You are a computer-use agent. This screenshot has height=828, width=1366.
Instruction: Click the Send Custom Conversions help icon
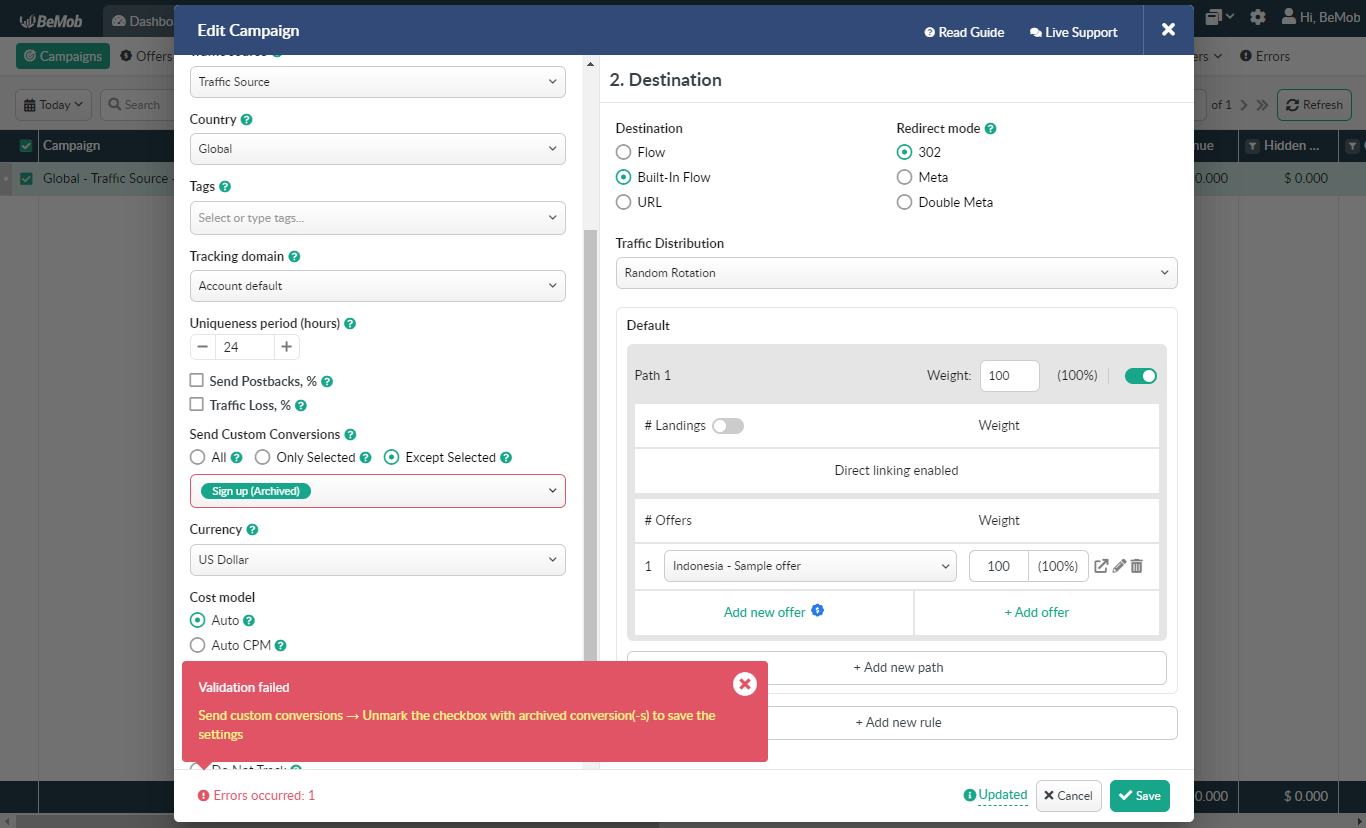(350, 434)
